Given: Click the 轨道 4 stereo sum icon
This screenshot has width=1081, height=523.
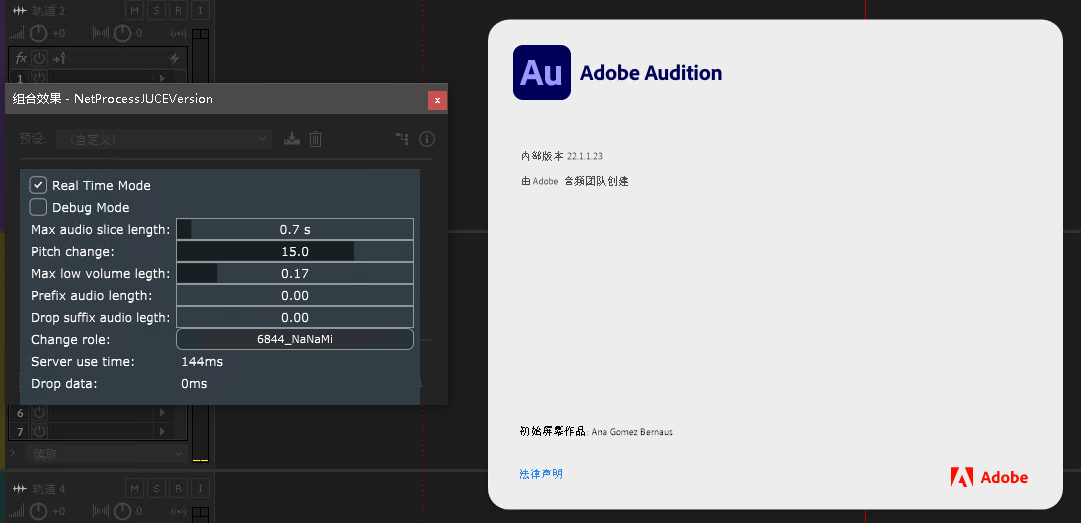Looking at the screenshot, I should point(178,512).
